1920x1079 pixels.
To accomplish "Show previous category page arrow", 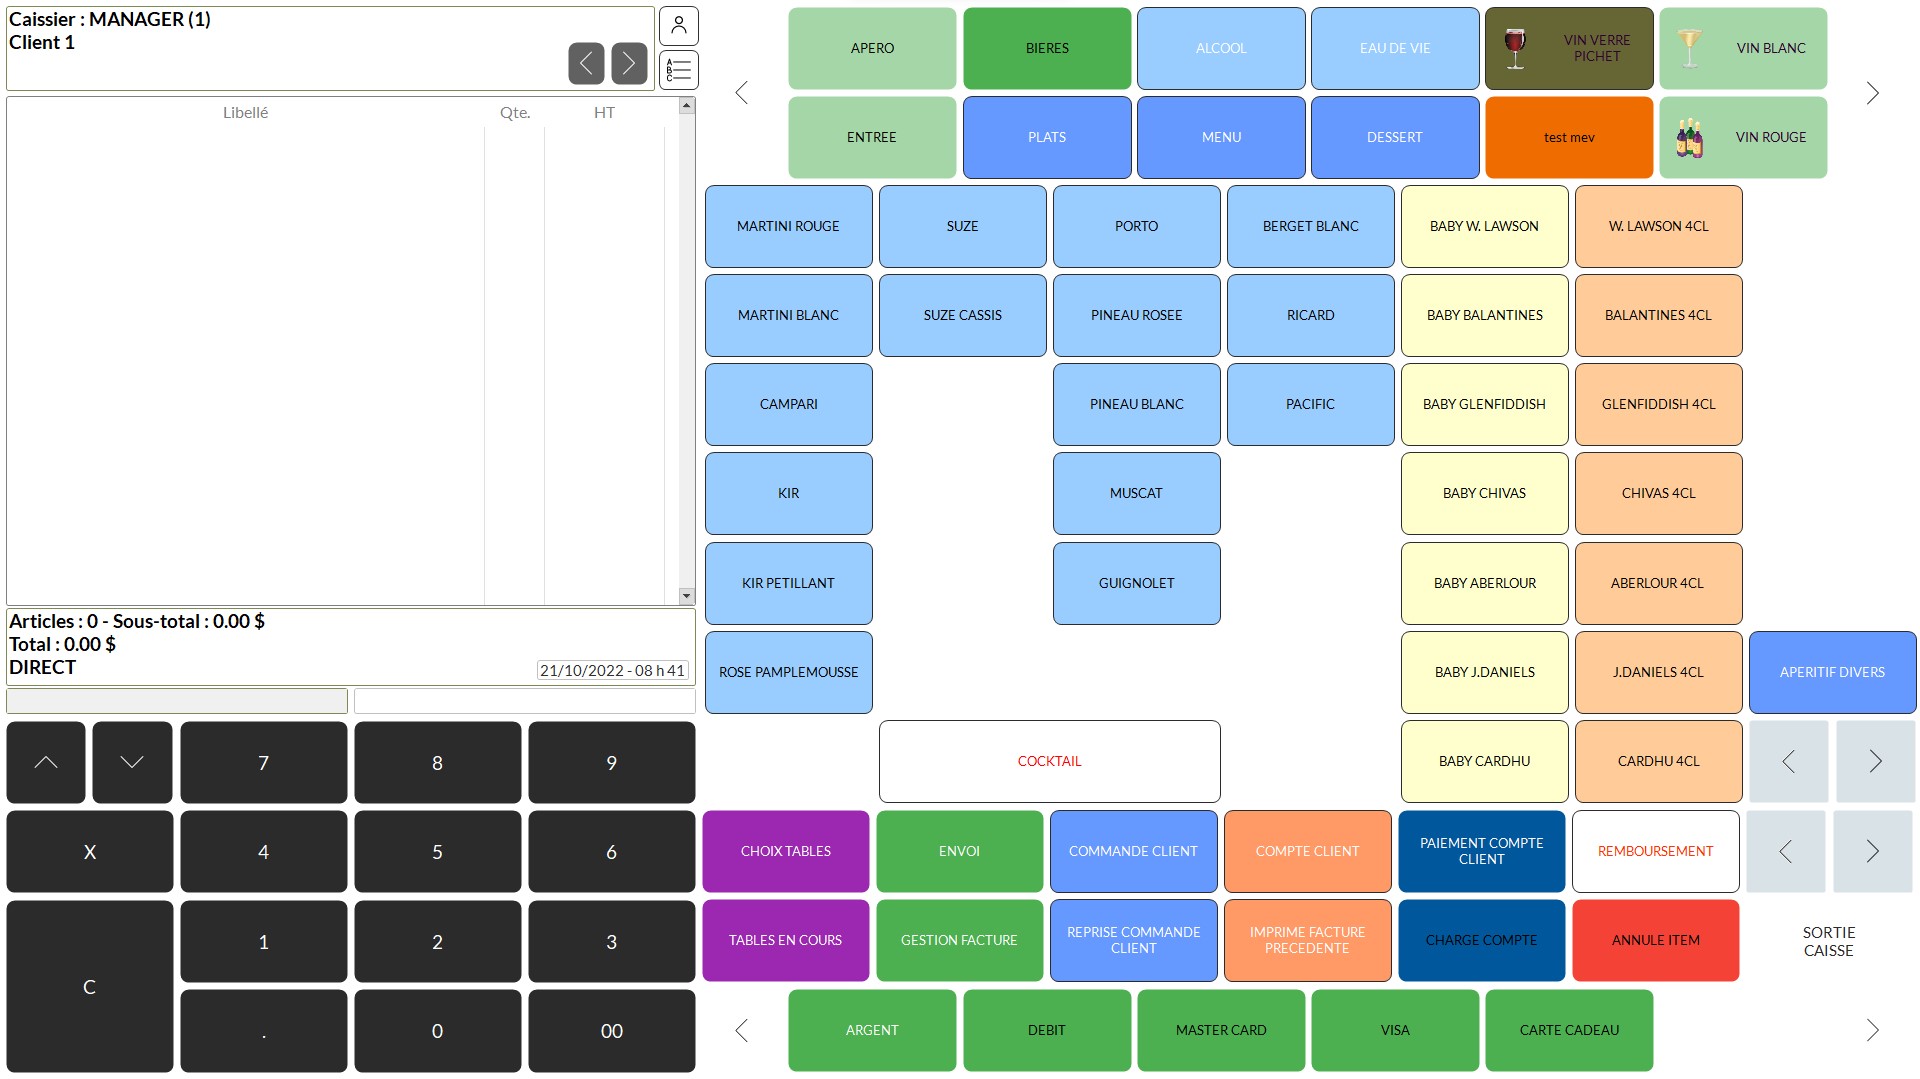I will [x=742, y=93].
